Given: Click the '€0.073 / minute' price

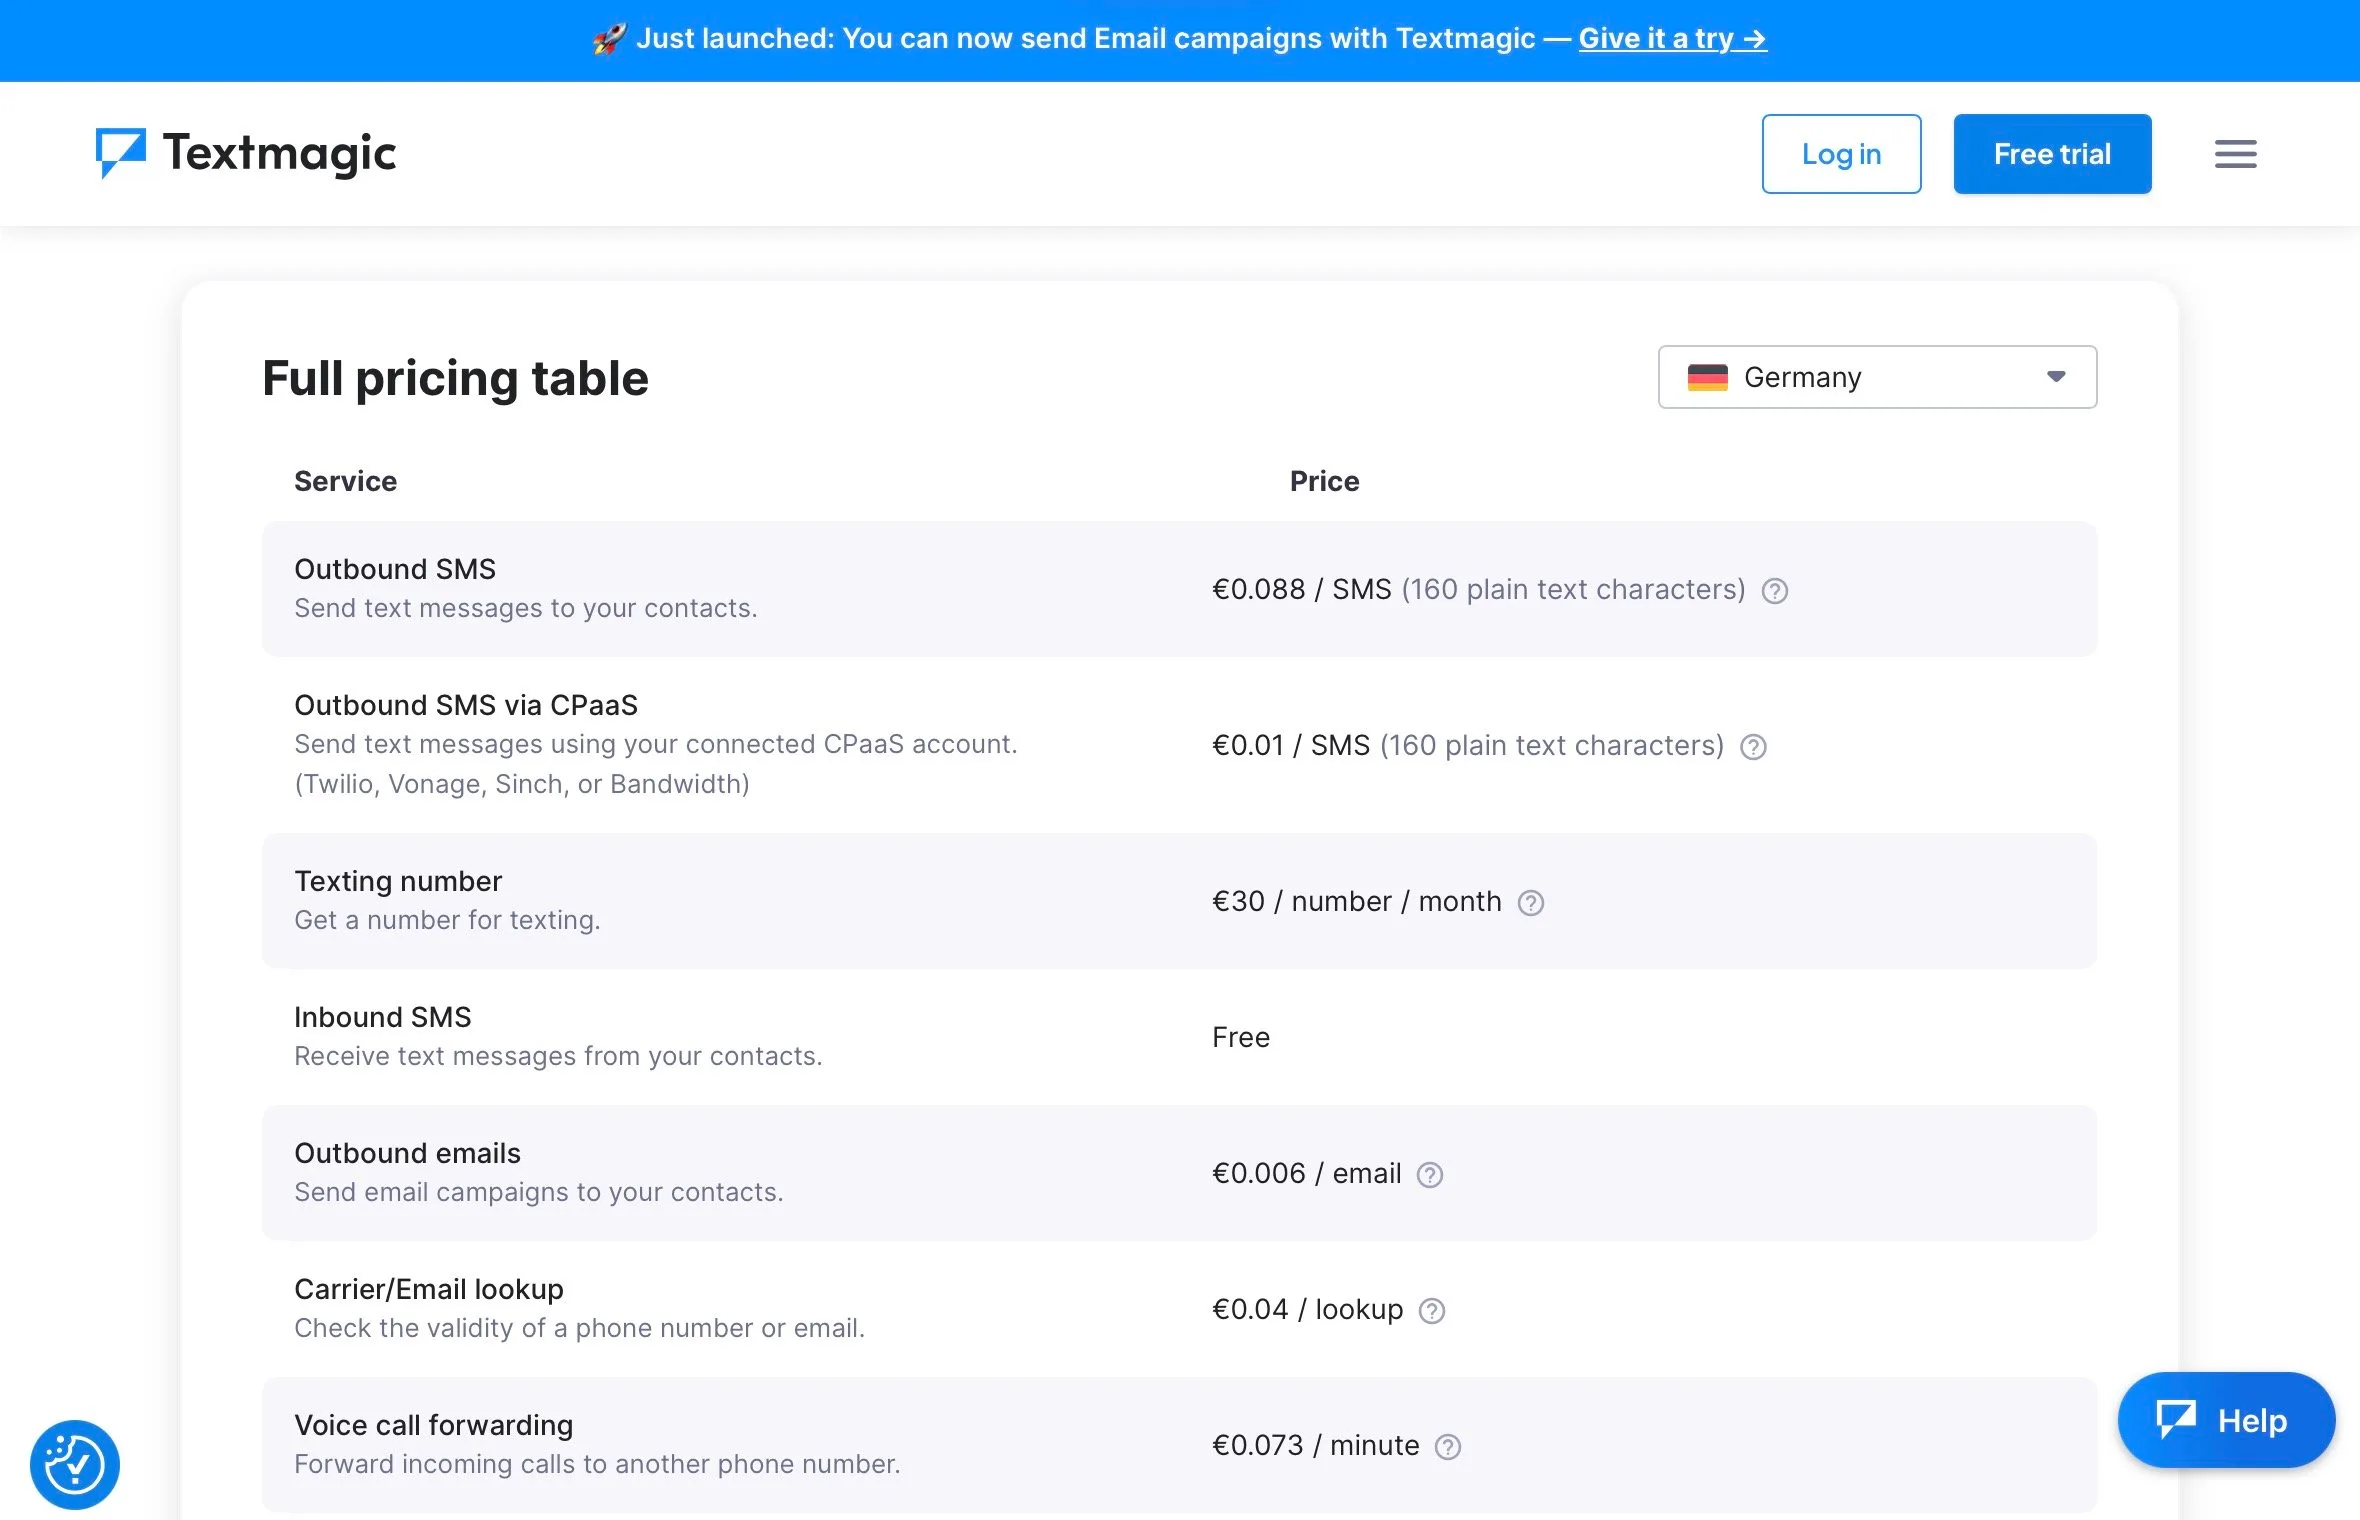Looking at the screenshot, I should [x=1316, y=1445].
